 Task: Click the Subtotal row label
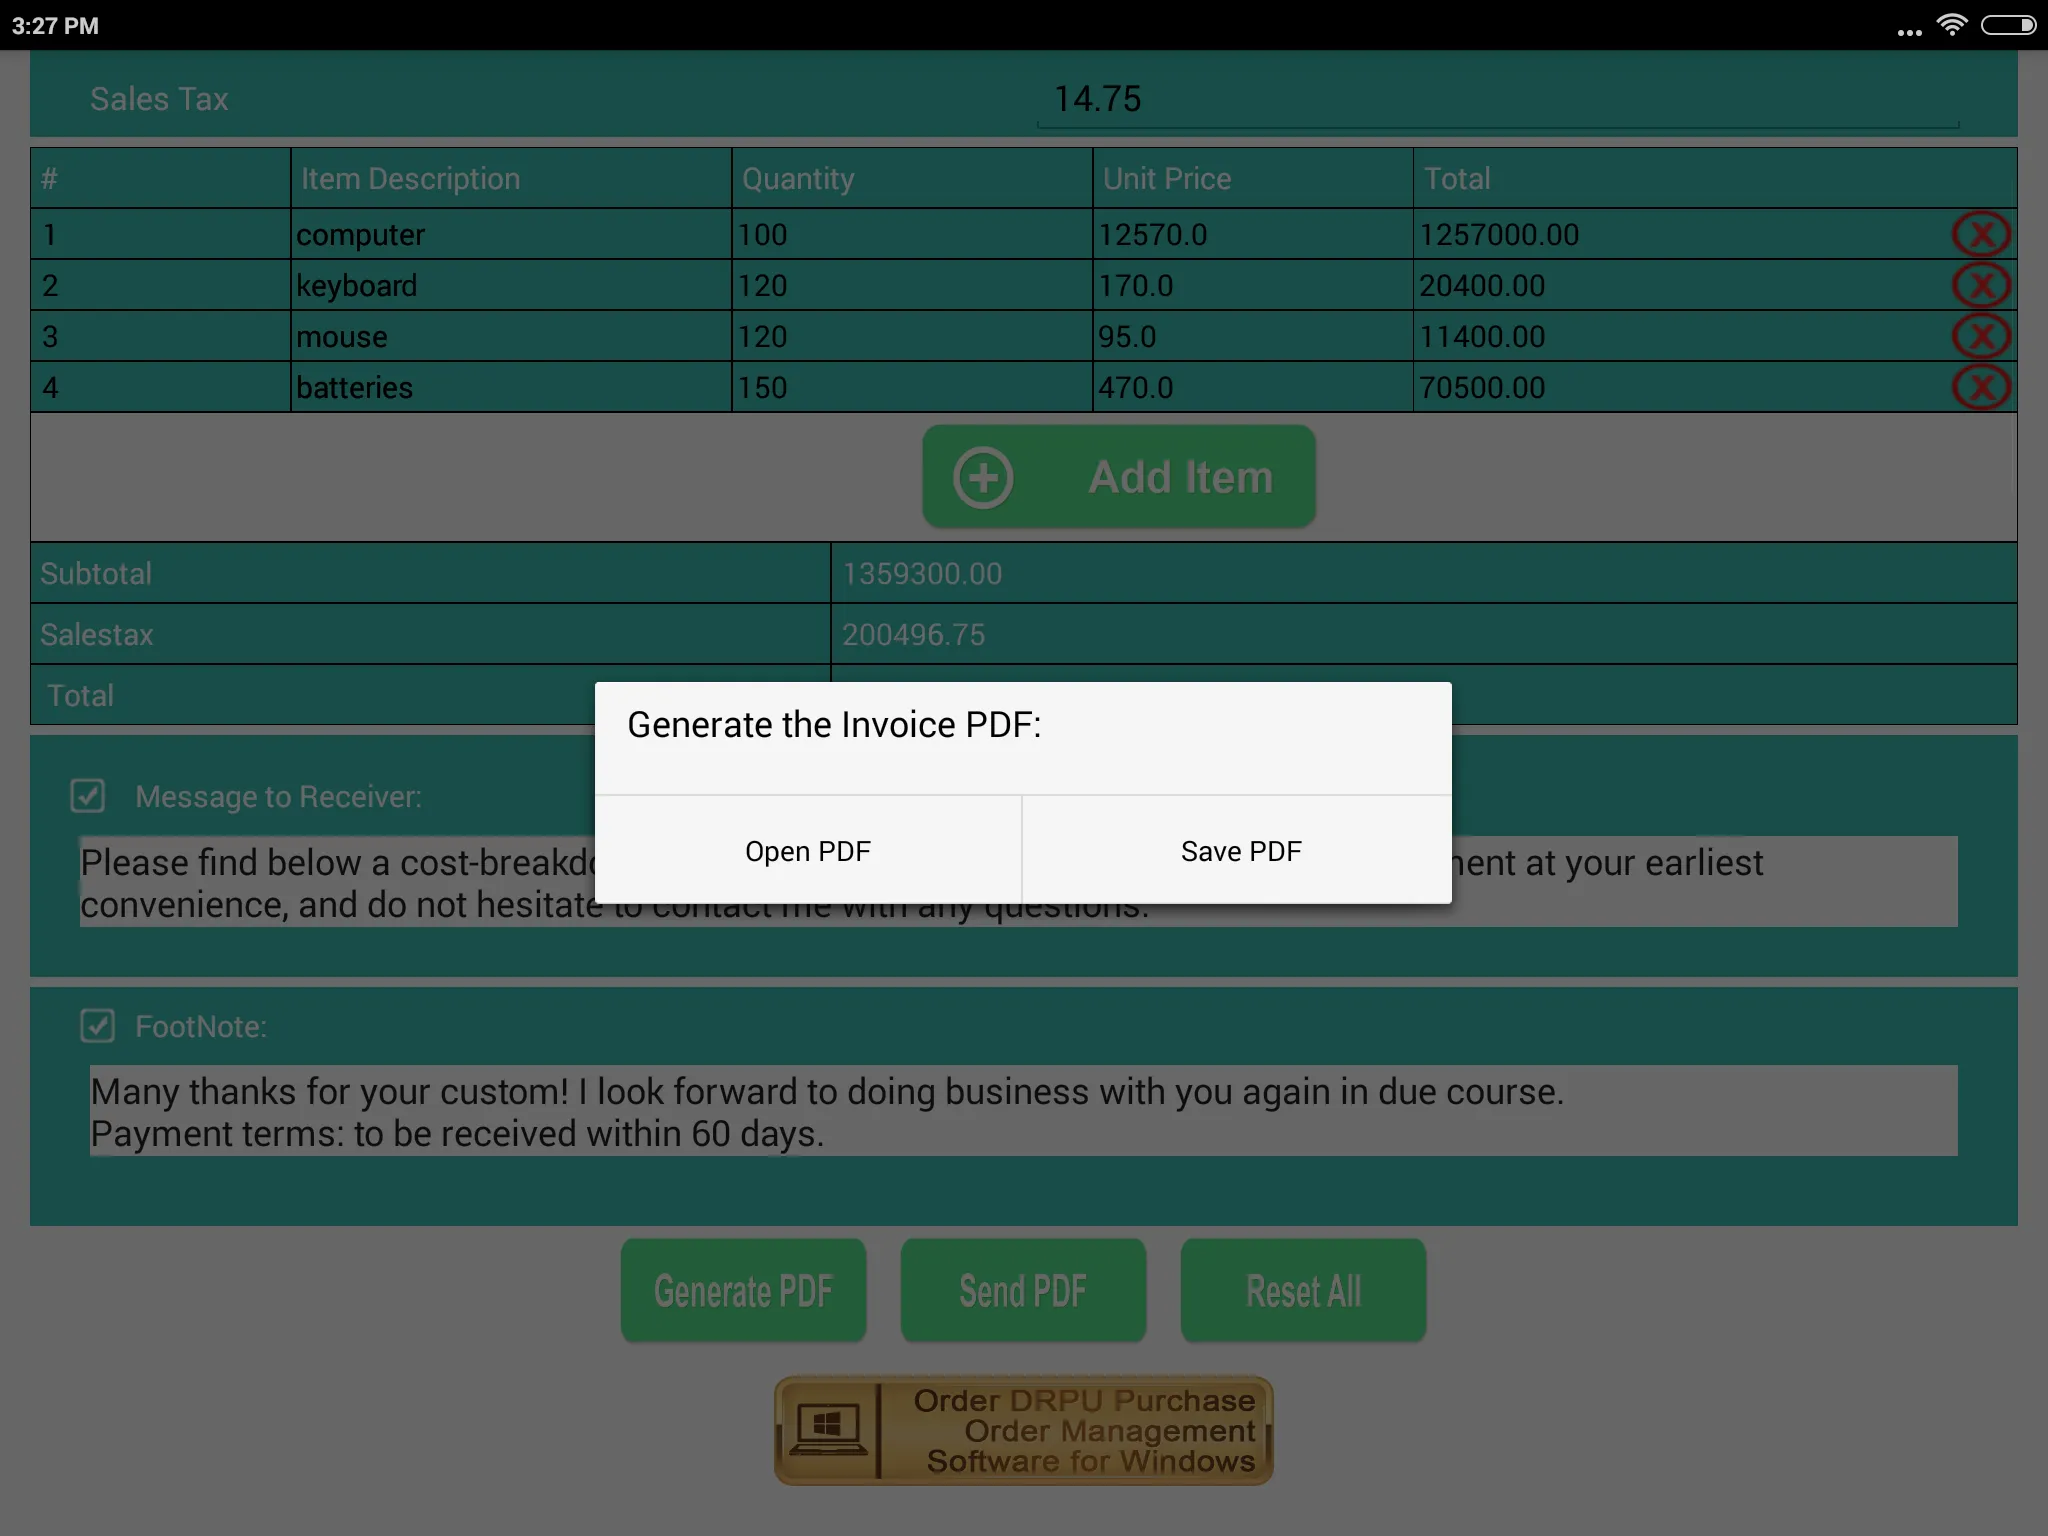click(97, 573)
